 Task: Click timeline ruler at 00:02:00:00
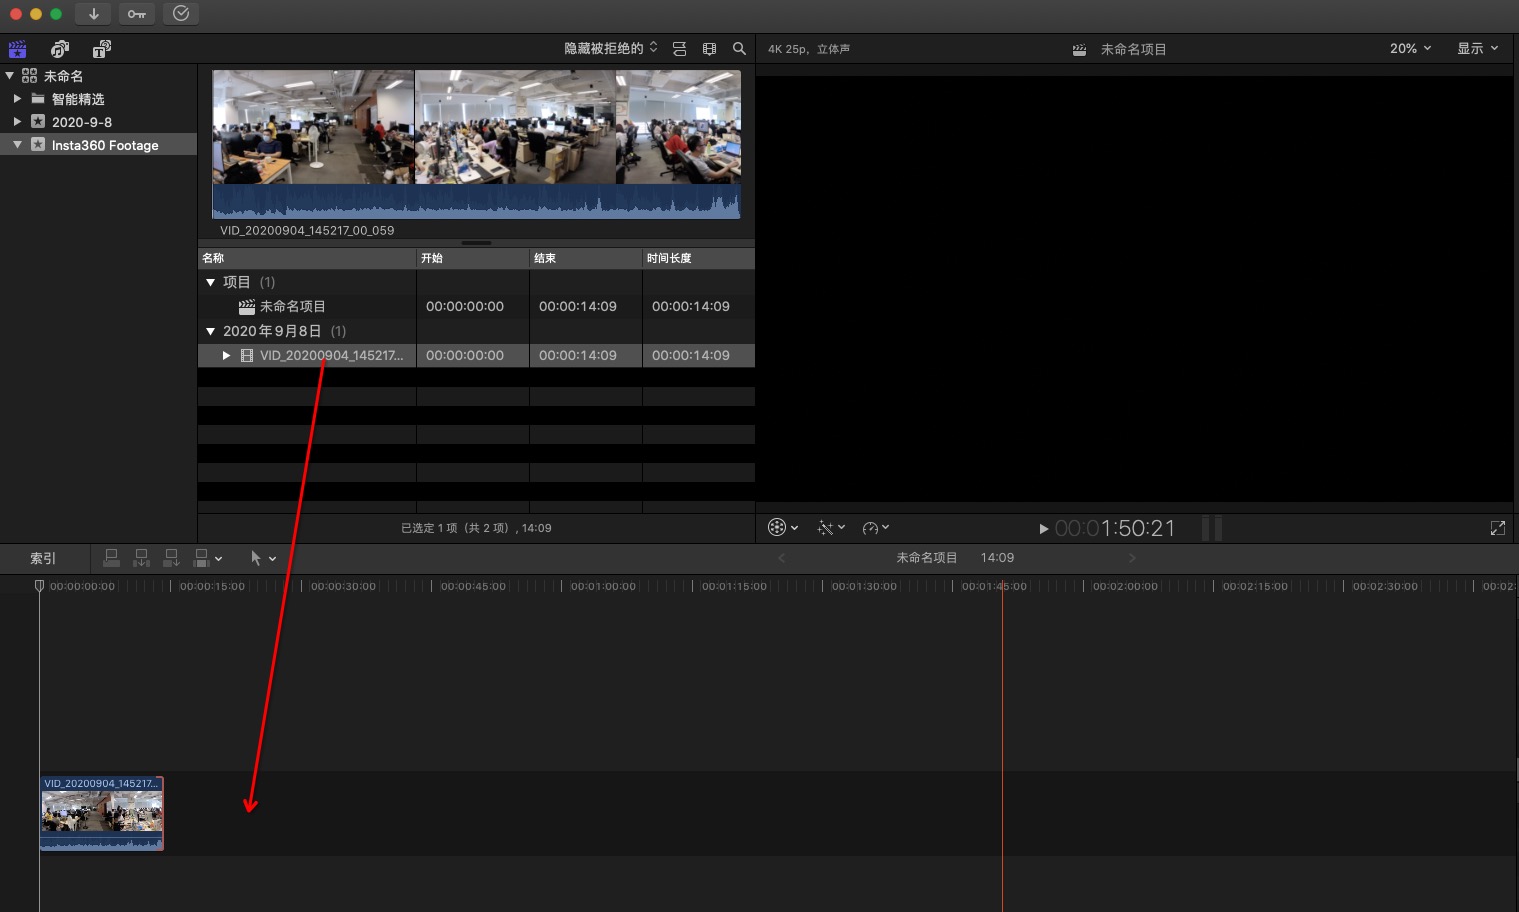pos(1125,586)
